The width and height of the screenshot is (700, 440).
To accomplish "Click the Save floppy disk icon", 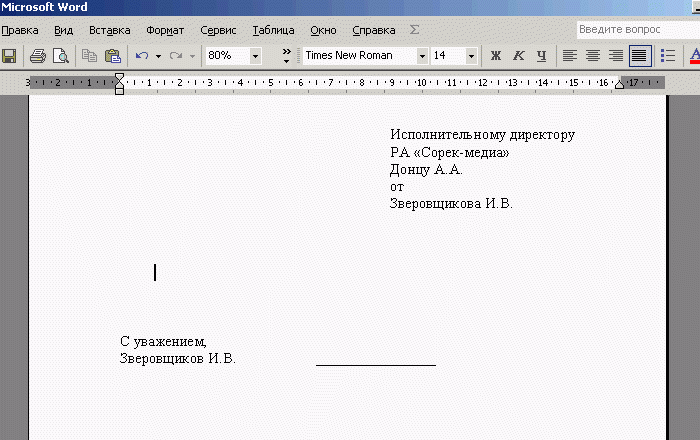I will click(8, 56).
